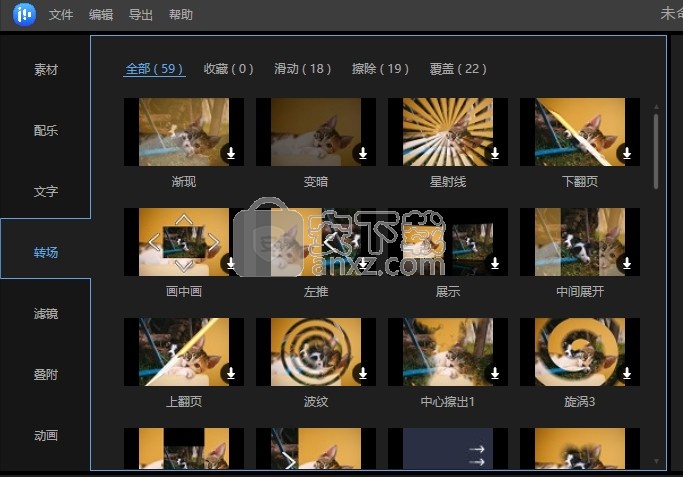Screen dimensions: 683x477
Task: Download the 上翻页 transition
Action: coord(231,373)
